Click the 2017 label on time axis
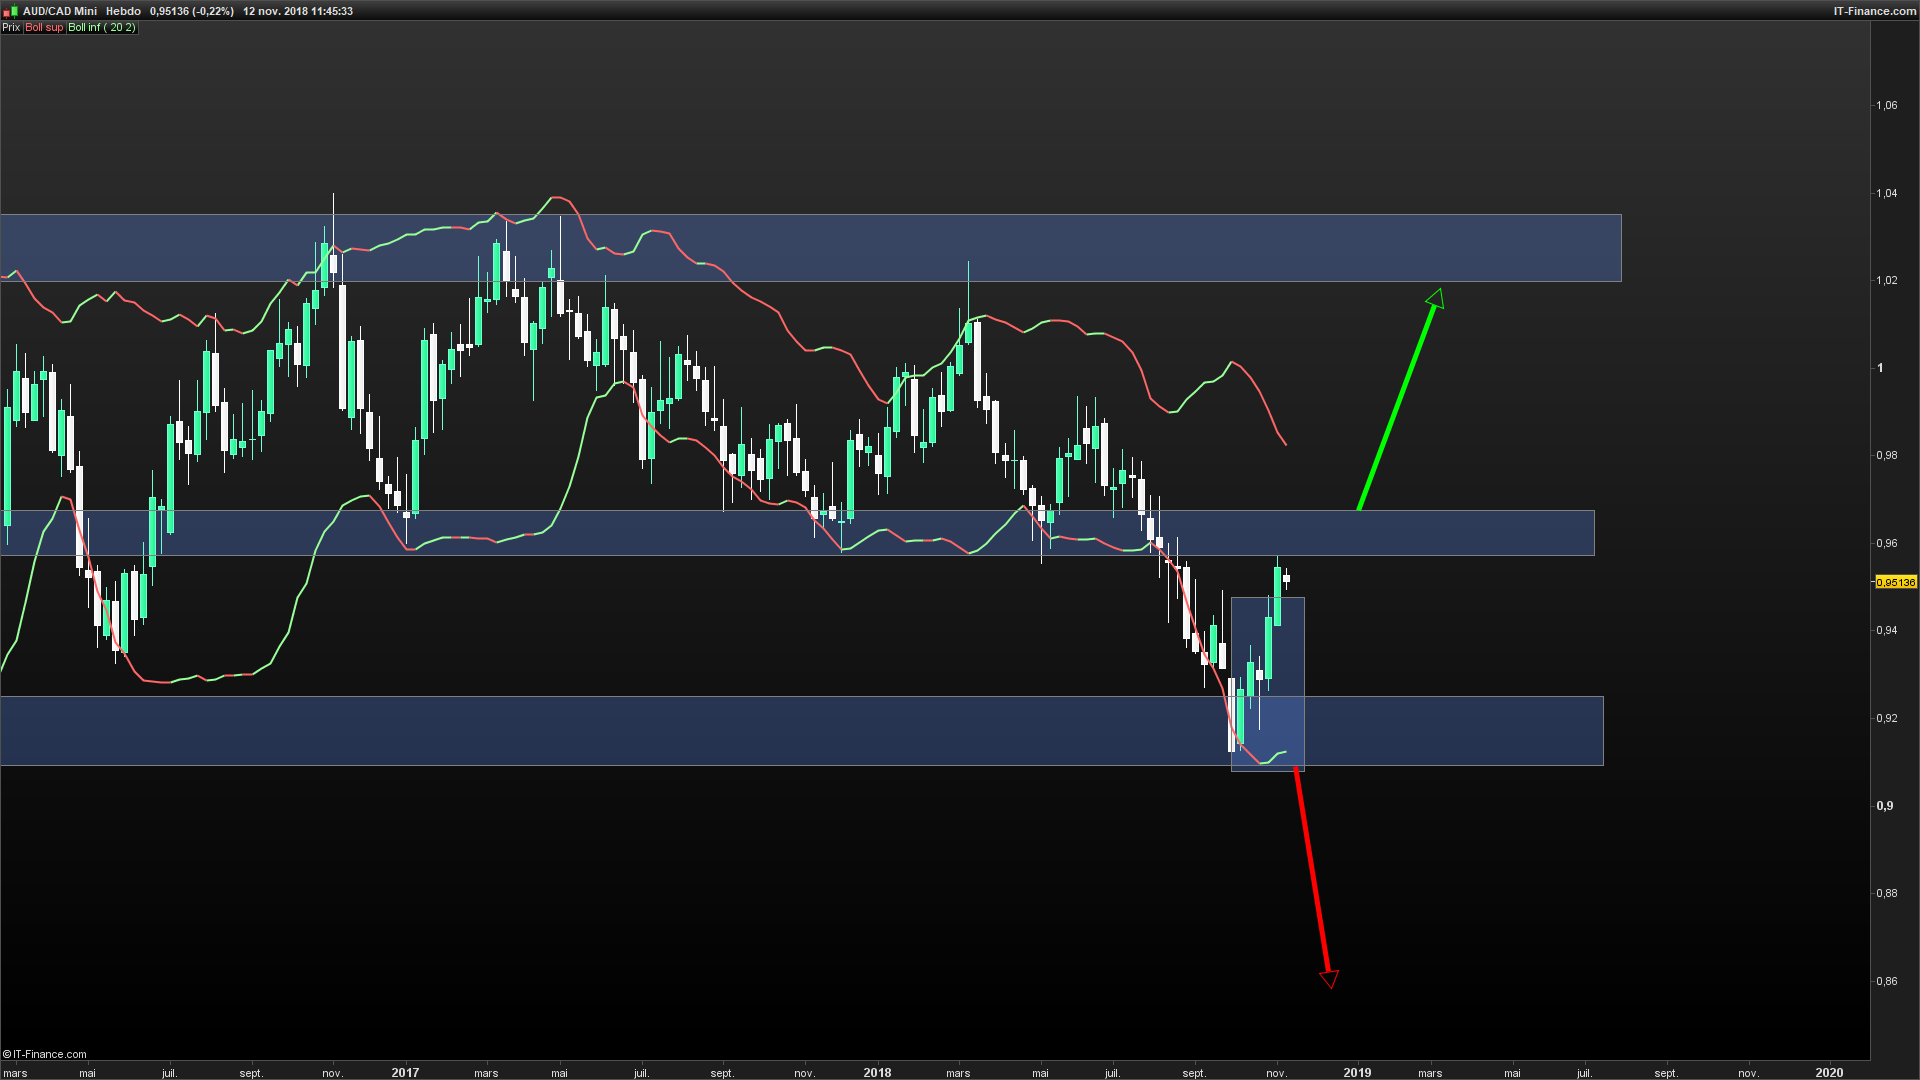Image resolution: width=1920 pixels, height=1080 pixels. coord(405,1072)
